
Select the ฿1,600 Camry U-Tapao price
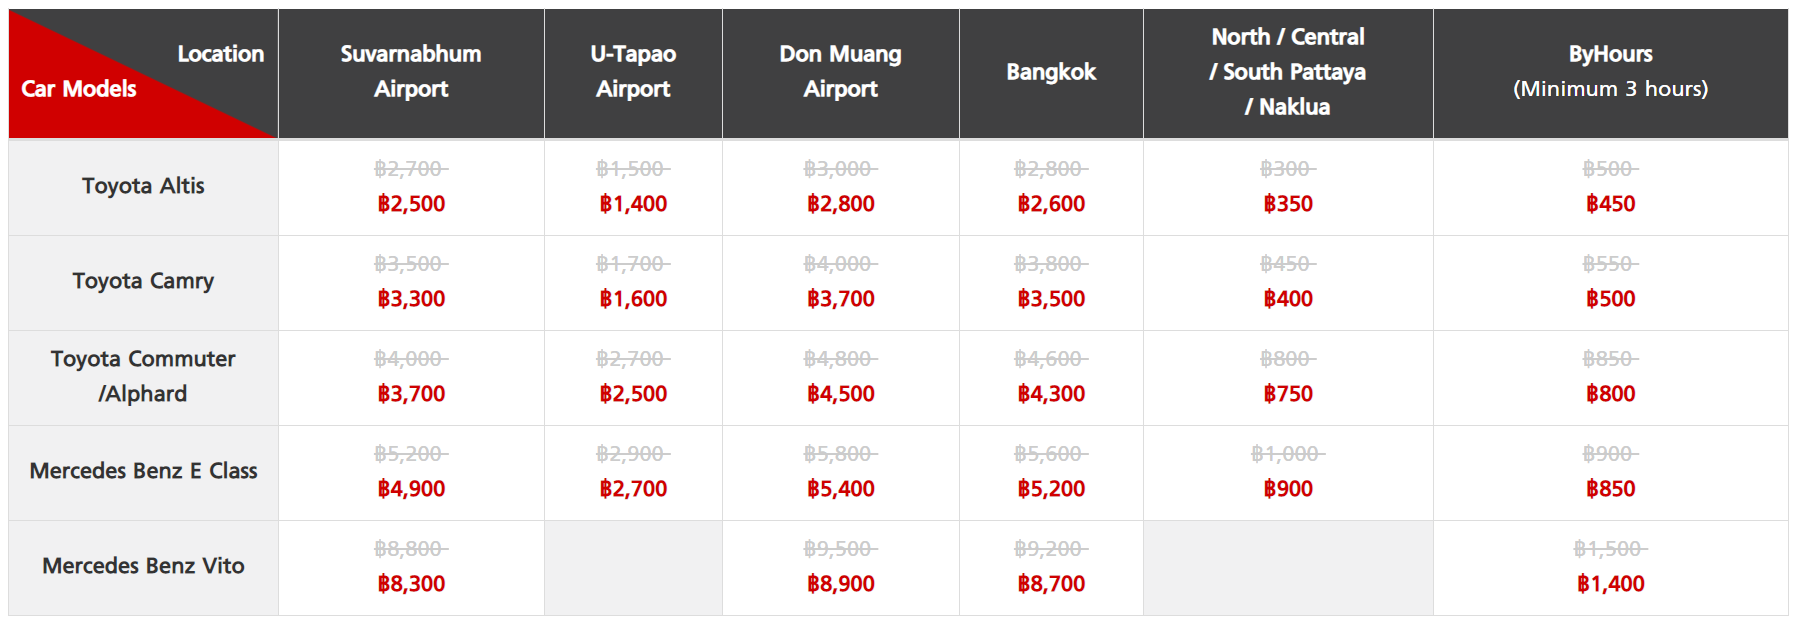point(633,299)
